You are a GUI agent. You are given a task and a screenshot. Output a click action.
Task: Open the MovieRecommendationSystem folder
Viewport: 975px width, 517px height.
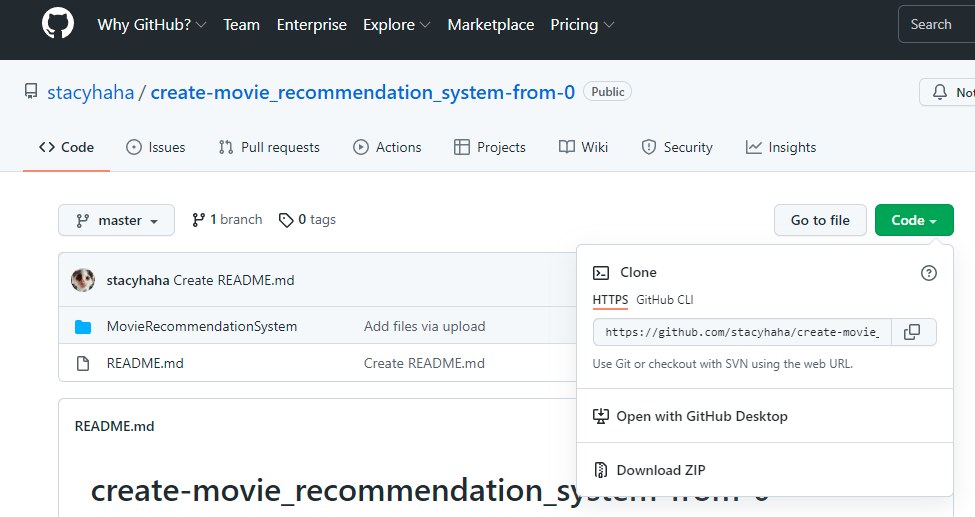coord(201,327)
